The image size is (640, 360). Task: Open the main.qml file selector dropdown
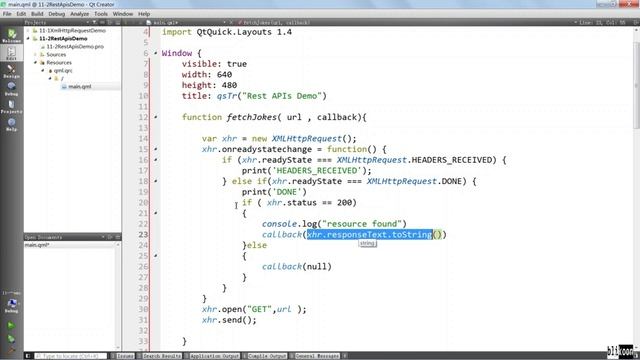point(186,22)
